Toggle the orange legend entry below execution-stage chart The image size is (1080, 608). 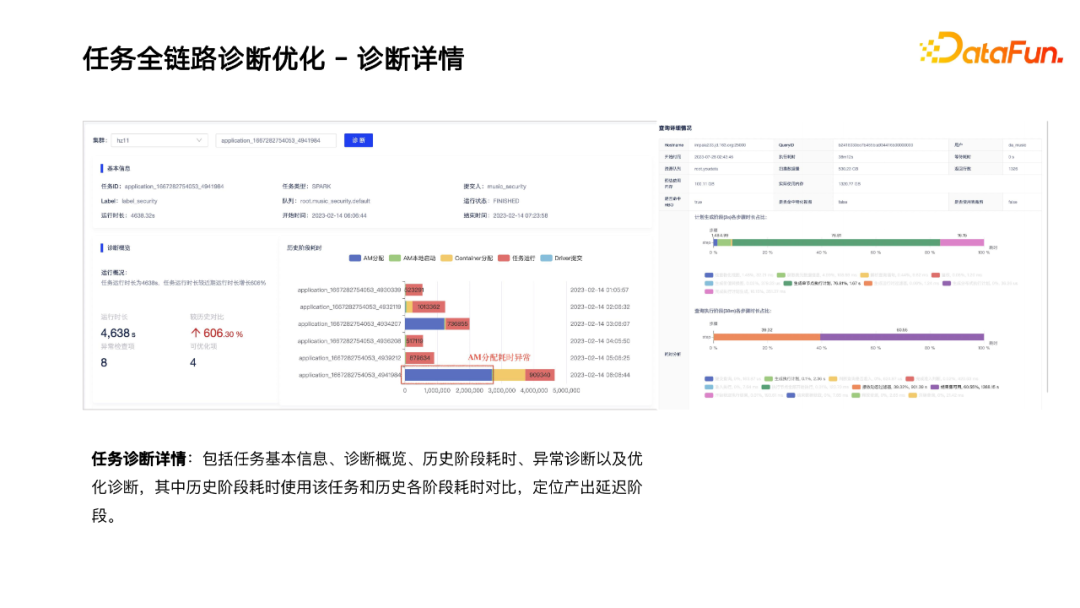pyautogui.click(x=856, y=386)
